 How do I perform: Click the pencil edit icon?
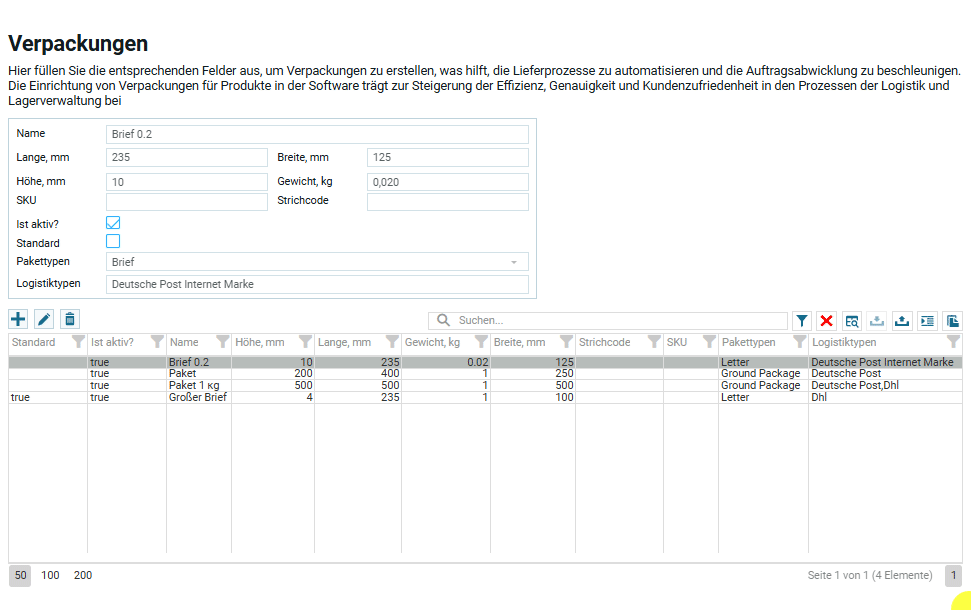click(44, 319)
